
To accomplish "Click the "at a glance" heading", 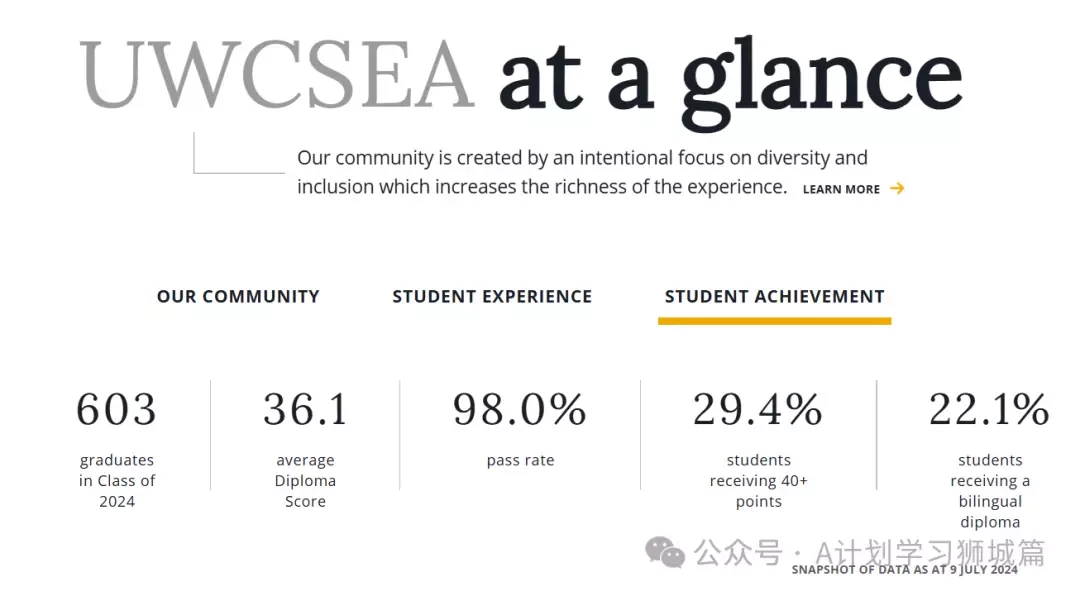I will [x=730, y=81].
